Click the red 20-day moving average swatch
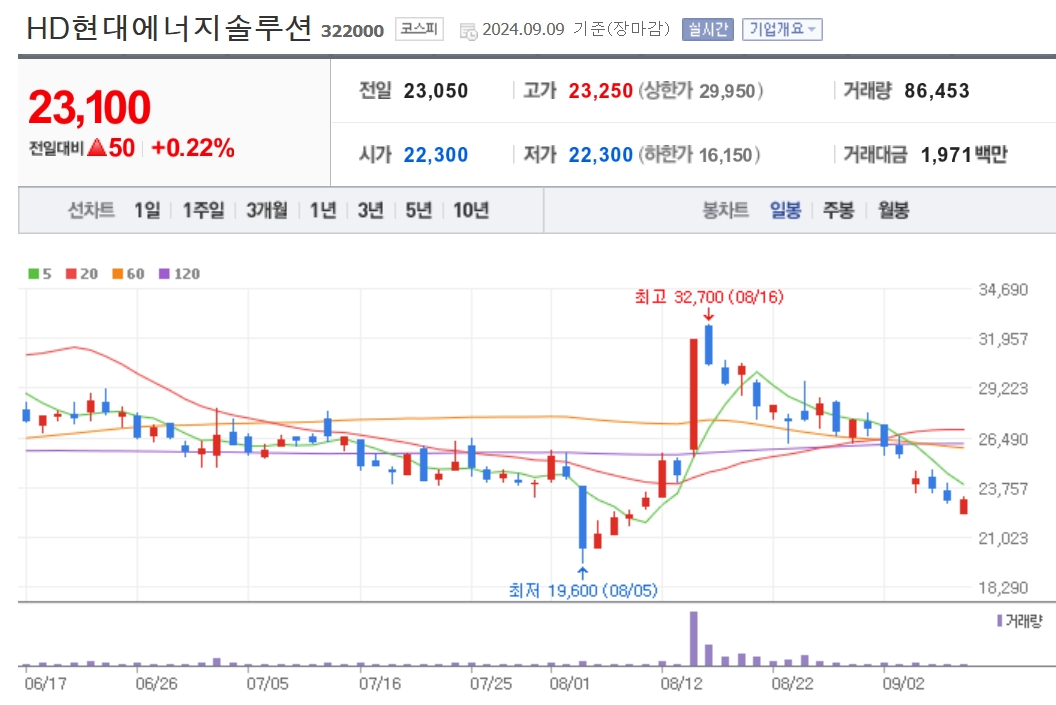1056x705 pixels. [x=71, y=273]
